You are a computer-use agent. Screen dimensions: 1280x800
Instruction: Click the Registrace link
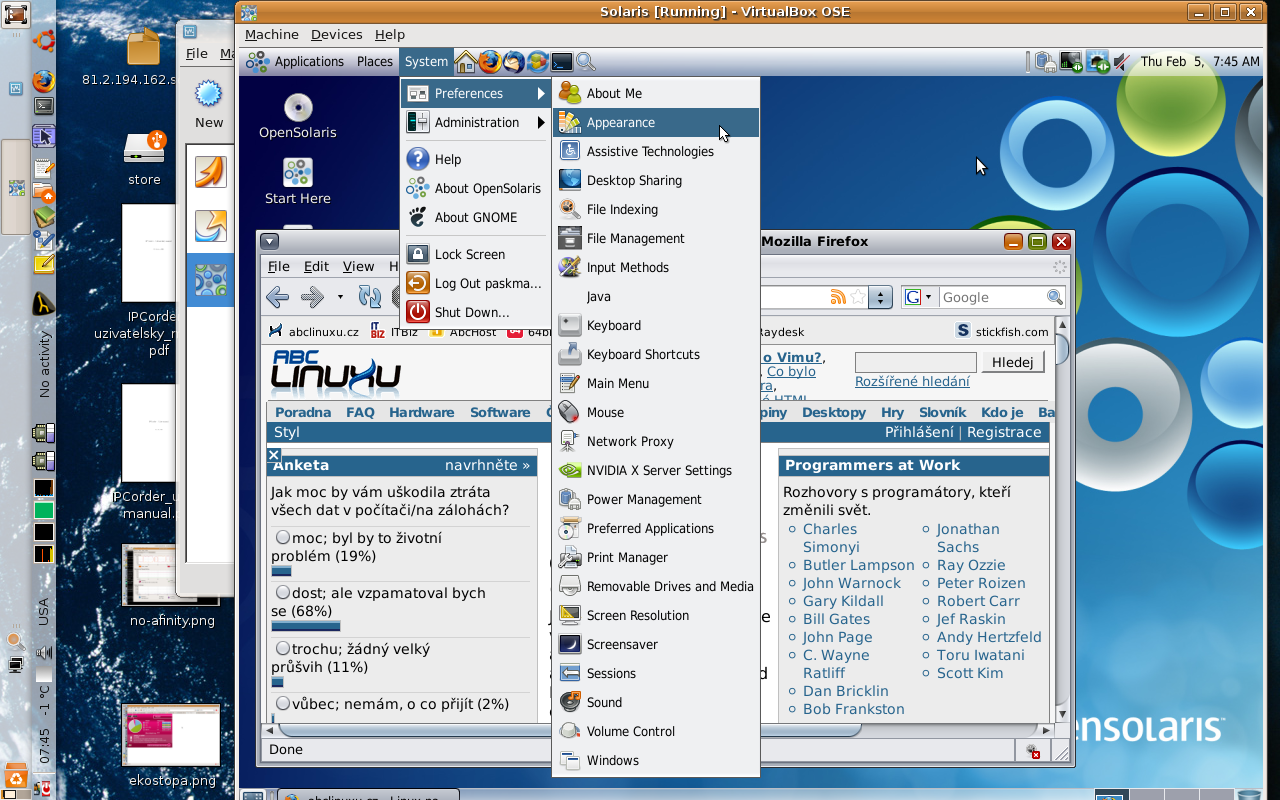[1004, 432]
